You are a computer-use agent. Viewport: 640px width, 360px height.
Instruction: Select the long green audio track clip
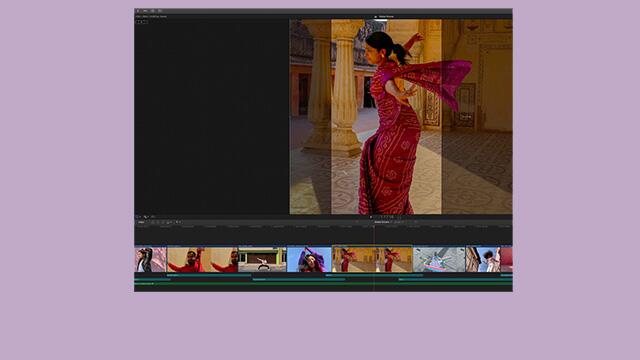tap(323, 284)
